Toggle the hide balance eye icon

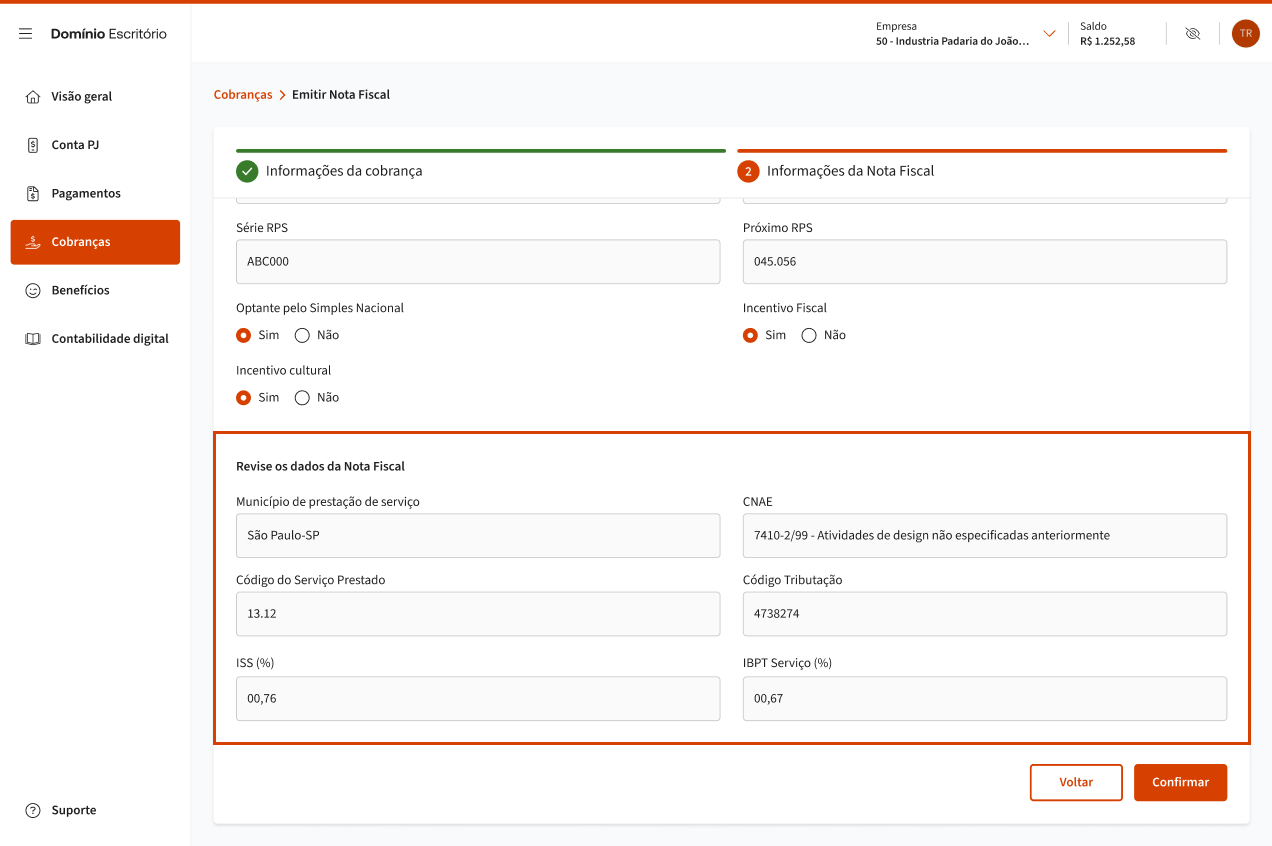[x=1192, y=34]
